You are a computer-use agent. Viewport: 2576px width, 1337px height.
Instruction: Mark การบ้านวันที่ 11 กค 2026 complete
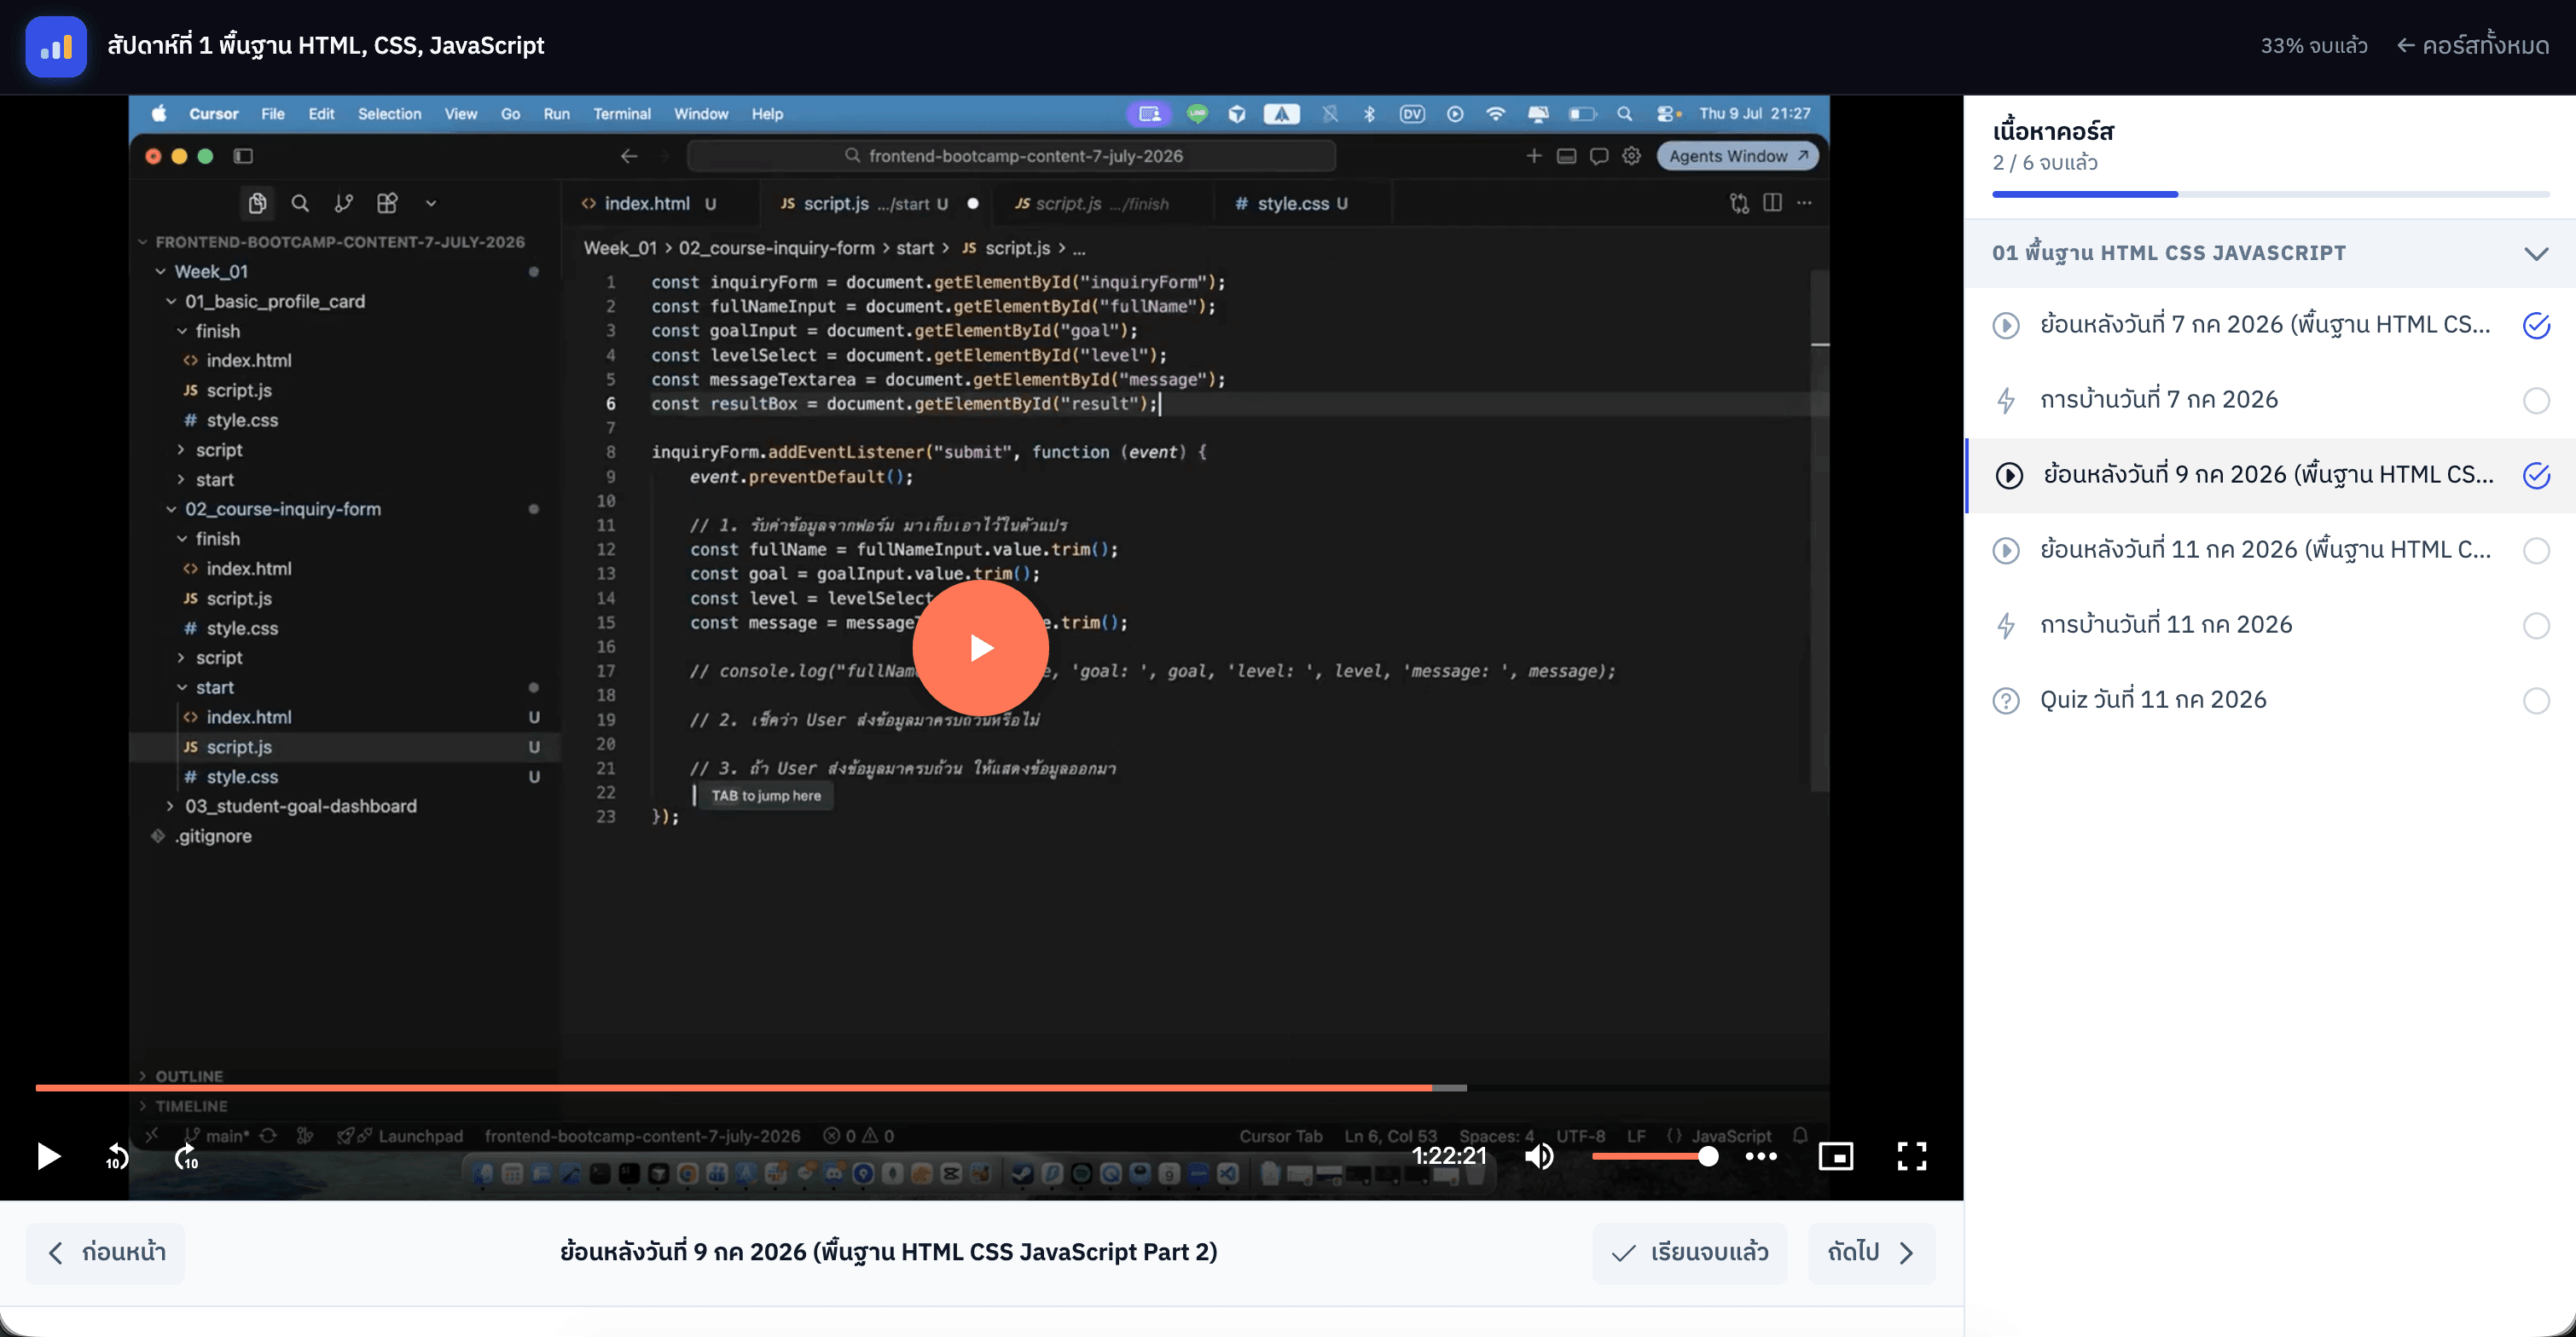[x=2536, y=625]
